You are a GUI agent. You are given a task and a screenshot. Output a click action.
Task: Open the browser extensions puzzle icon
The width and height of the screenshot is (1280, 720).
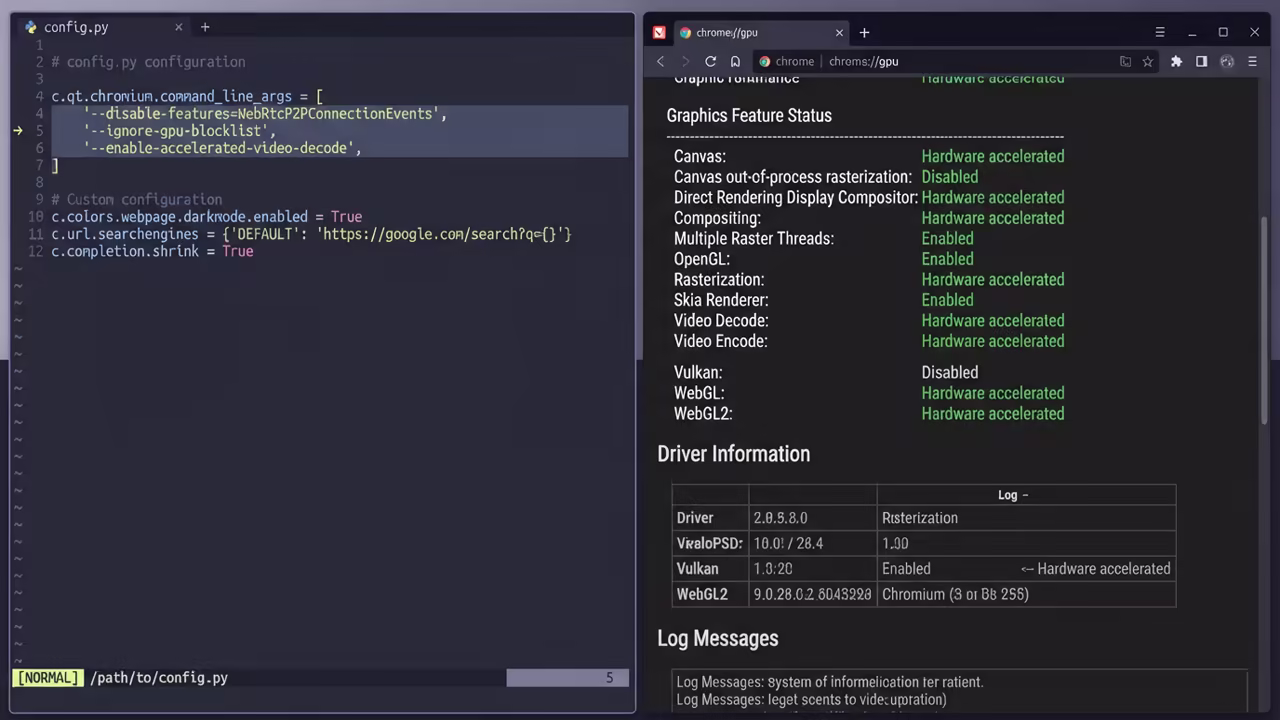coord(1176,61)
